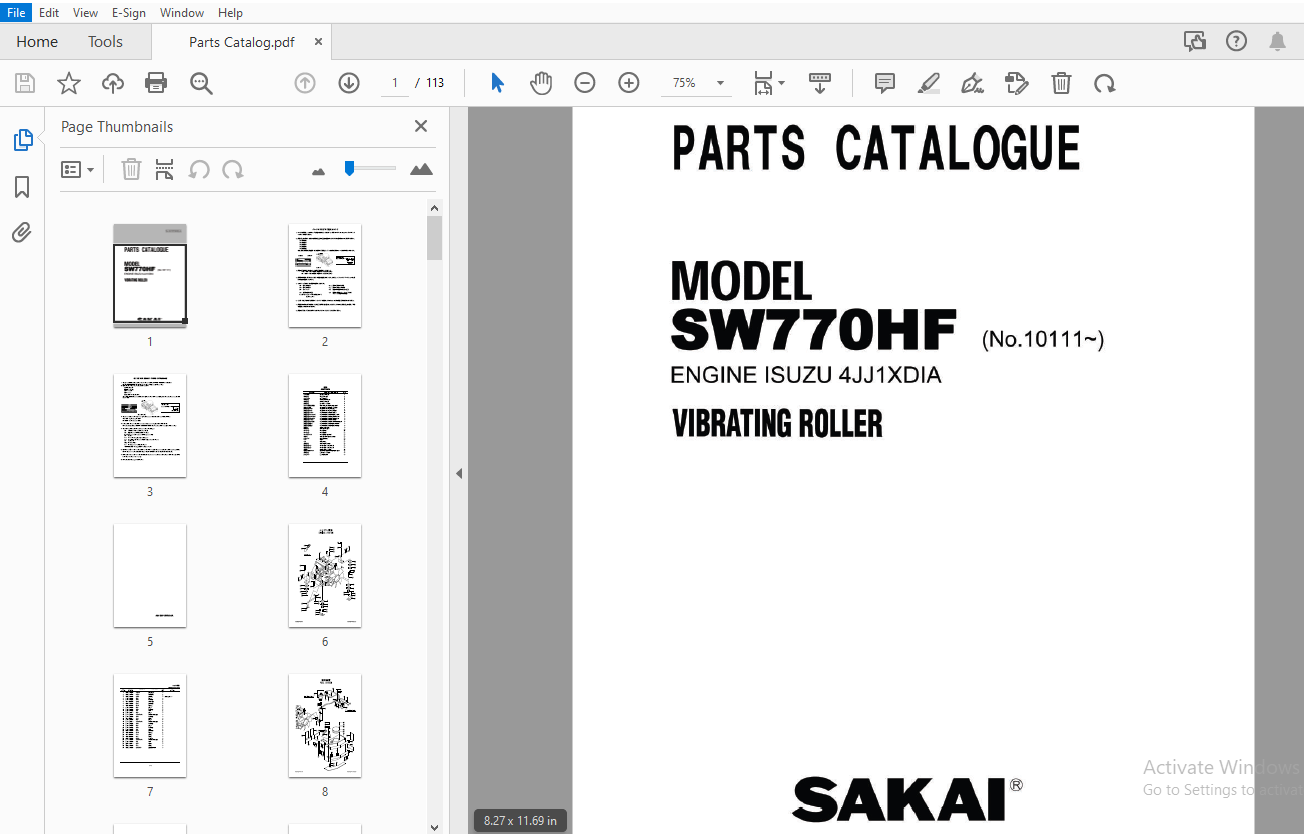Image resolution: width=1304 pixels, height=834 pixels.
Task: Select page 4 thumbnail
Action: [325, 425]
